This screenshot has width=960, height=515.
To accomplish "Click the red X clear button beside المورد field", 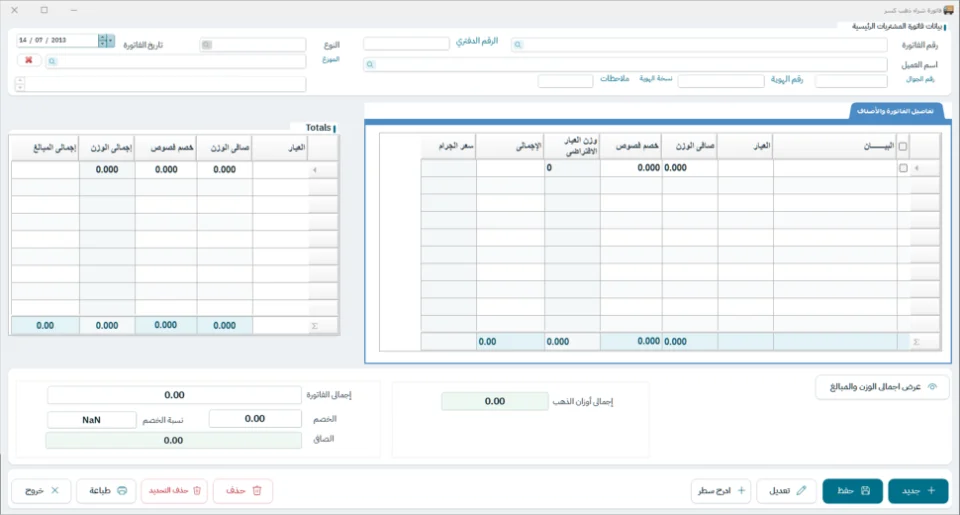I will (29, 60).
